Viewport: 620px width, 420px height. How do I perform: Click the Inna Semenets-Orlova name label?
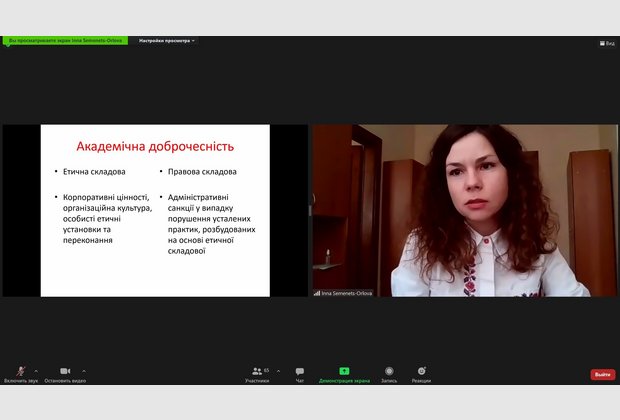pyautogui.click(x=343, y=293)
